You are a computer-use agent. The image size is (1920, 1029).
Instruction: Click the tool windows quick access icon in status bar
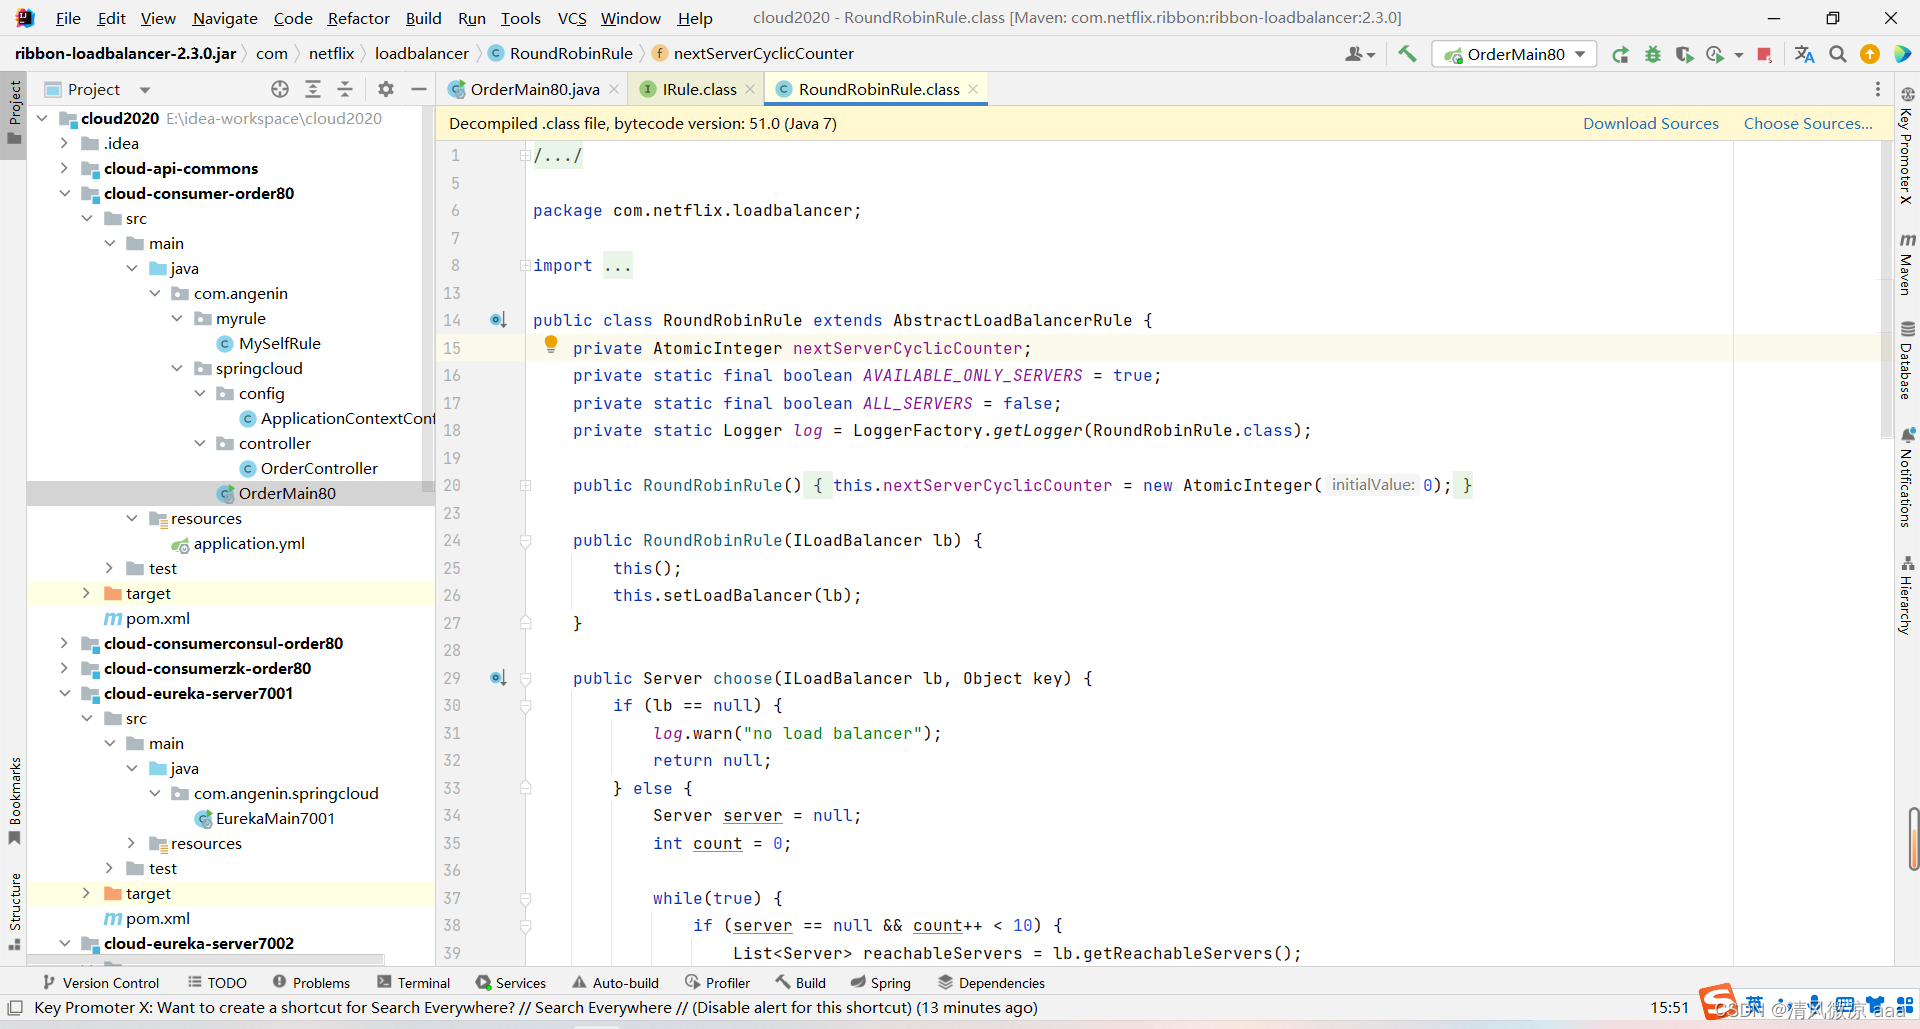tap(15, 1007)
